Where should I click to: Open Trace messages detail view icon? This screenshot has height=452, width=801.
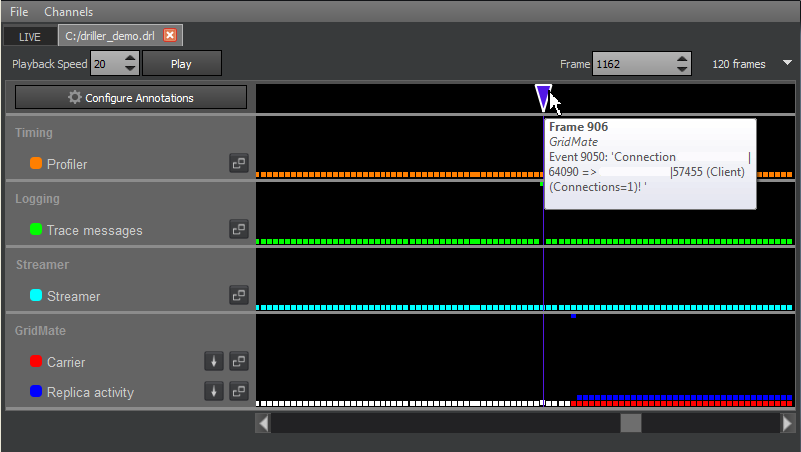click(x=238, y=230)
